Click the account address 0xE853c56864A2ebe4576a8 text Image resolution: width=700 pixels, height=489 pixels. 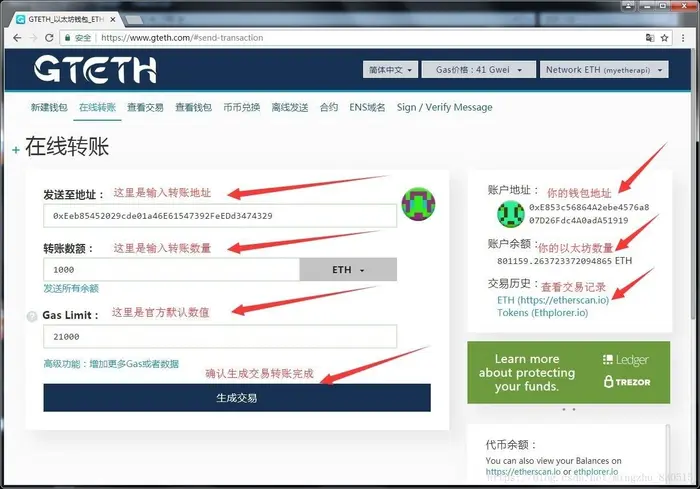click(589, 207)
